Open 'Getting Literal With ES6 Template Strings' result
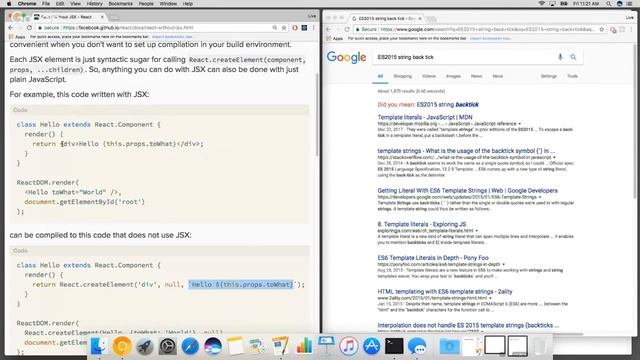640x360 pixels. click(x=467, y=191)
